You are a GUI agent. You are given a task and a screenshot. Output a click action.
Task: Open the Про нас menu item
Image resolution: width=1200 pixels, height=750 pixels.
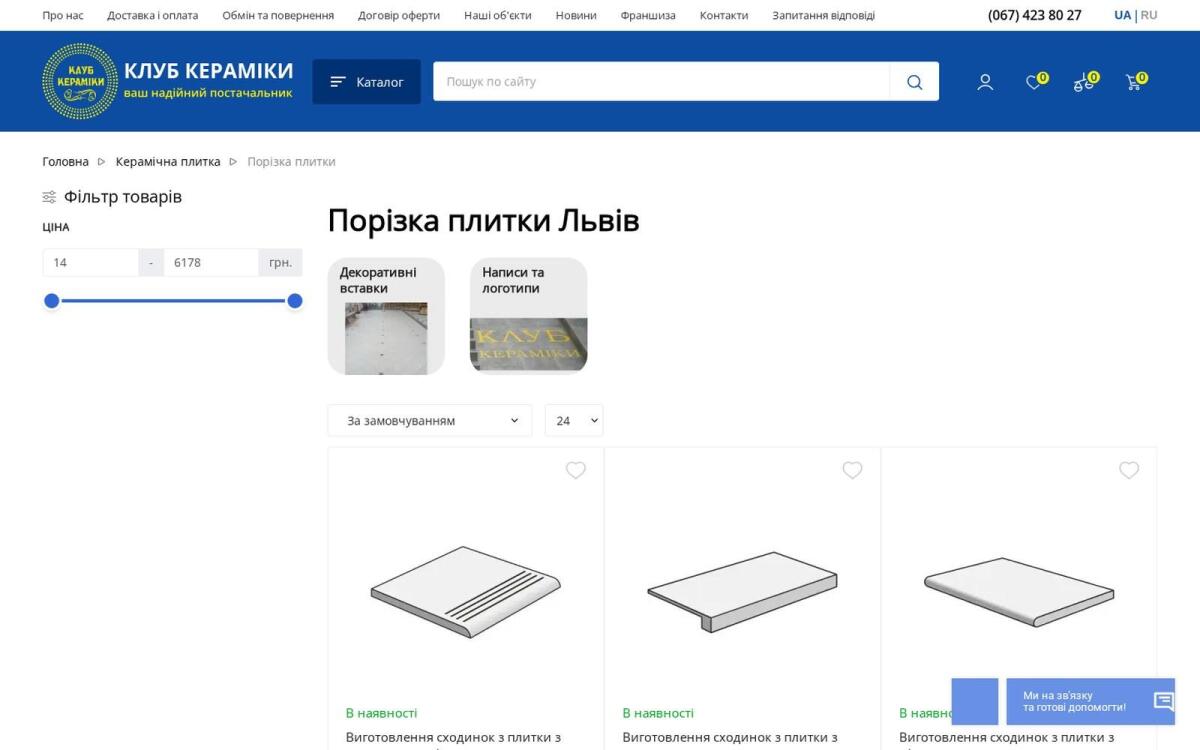tap(63, 15)
